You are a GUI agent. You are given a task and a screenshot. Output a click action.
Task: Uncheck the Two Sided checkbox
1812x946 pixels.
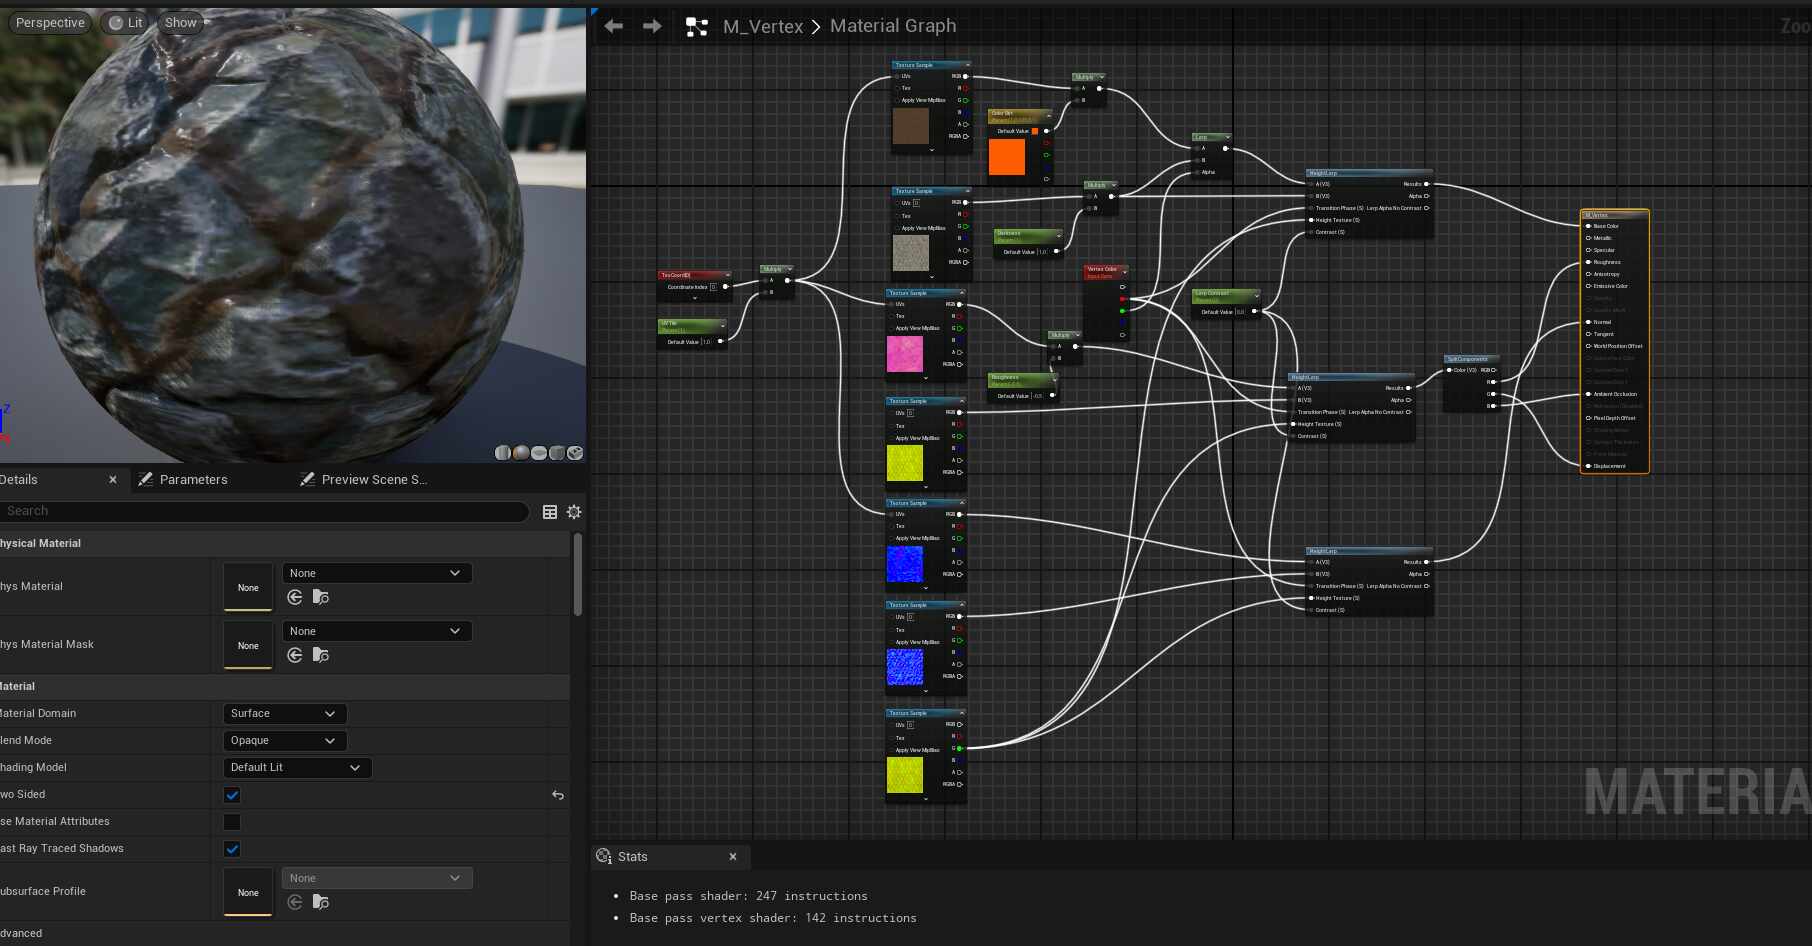231,795
